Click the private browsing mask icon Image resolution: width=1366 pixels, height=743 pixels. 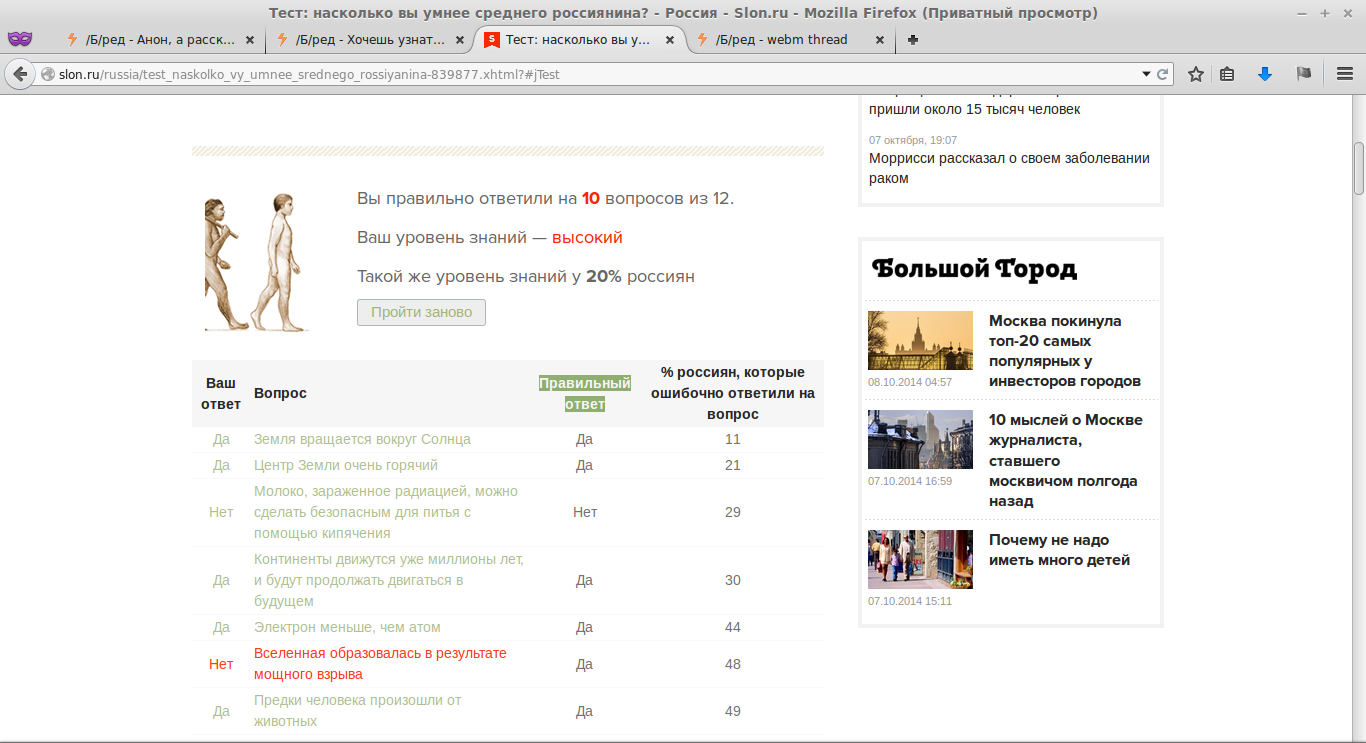point(20,39)
